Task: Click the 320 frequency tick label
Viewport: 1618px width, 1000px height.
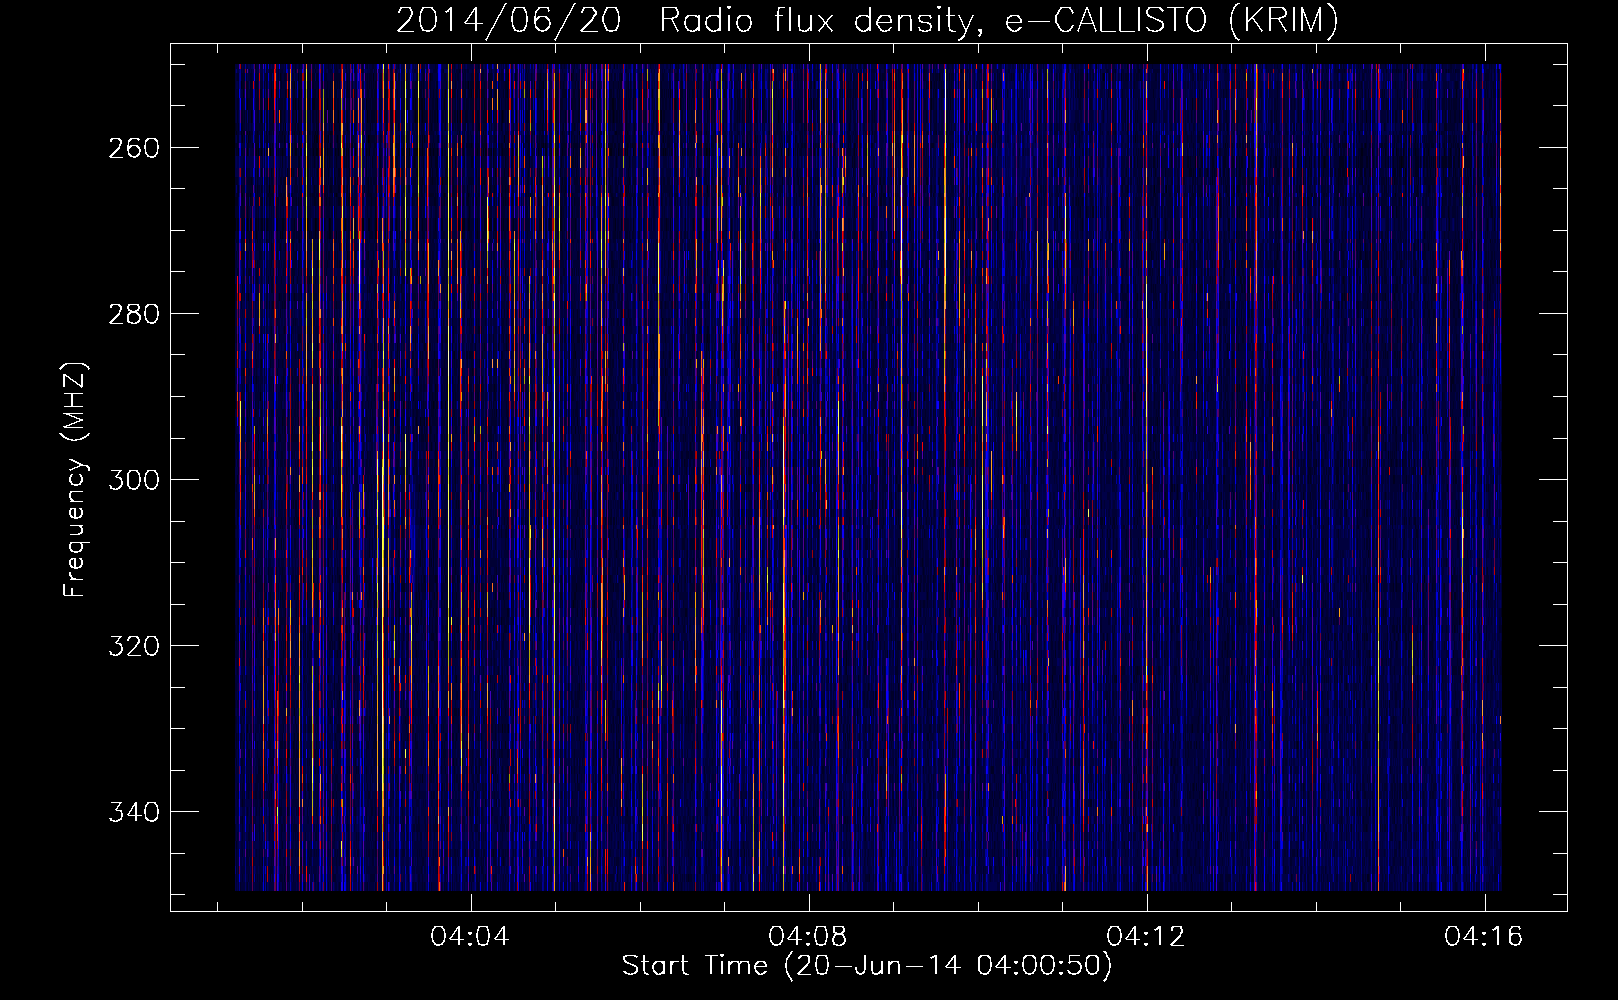Action: coord(133,646)
